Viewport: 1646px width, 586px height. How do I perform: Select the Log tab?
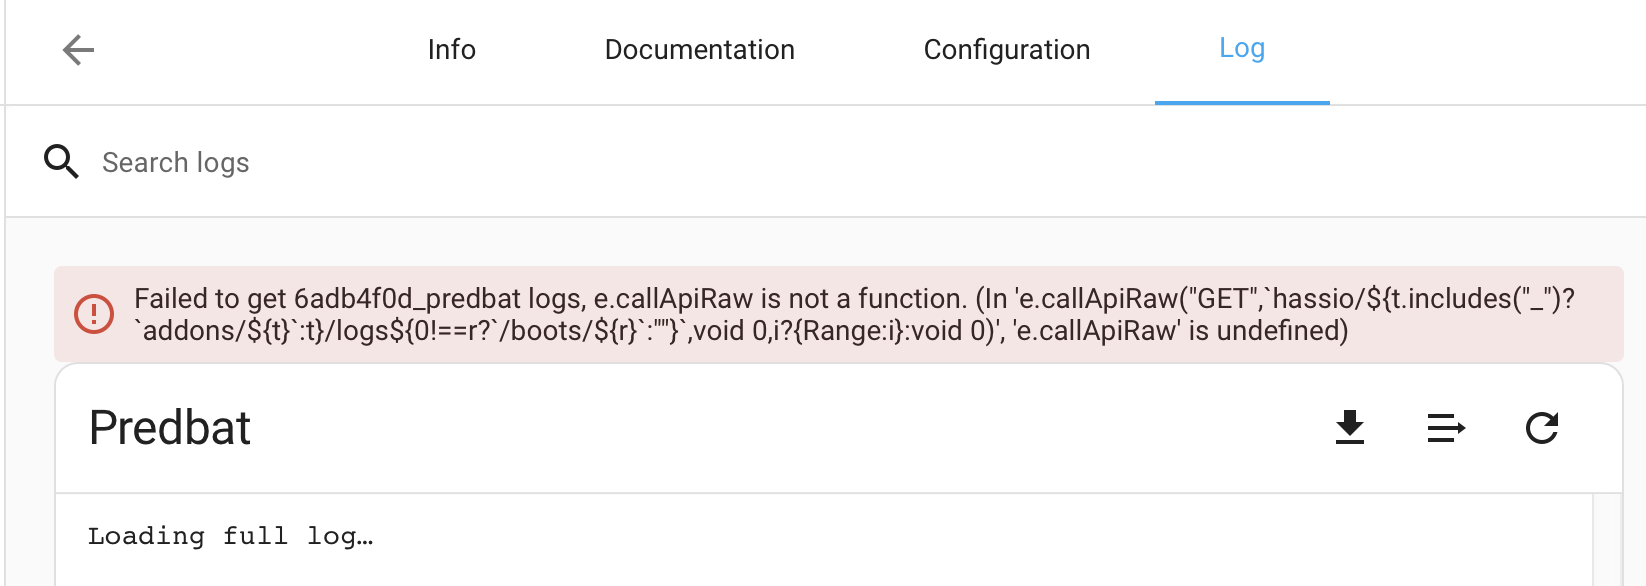pyautogui.click(x=1242, y=48)
